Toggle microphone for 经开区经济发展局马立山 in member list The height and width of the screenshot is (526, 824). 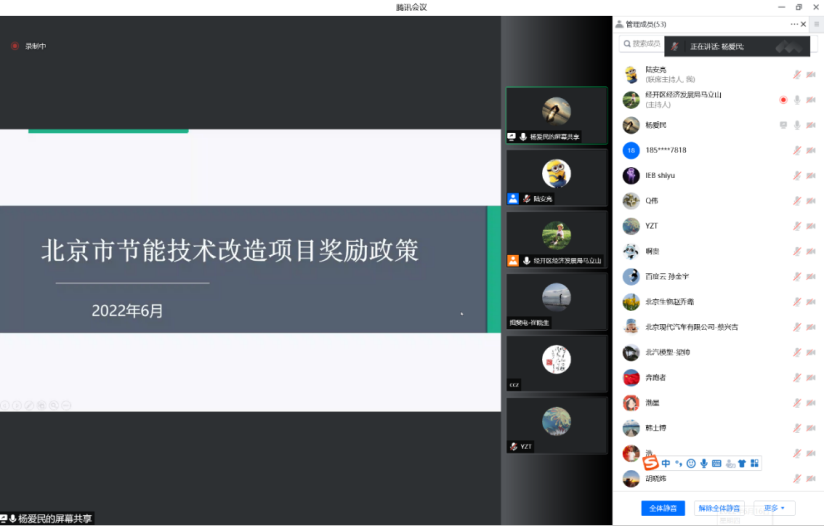click(797, 100)
